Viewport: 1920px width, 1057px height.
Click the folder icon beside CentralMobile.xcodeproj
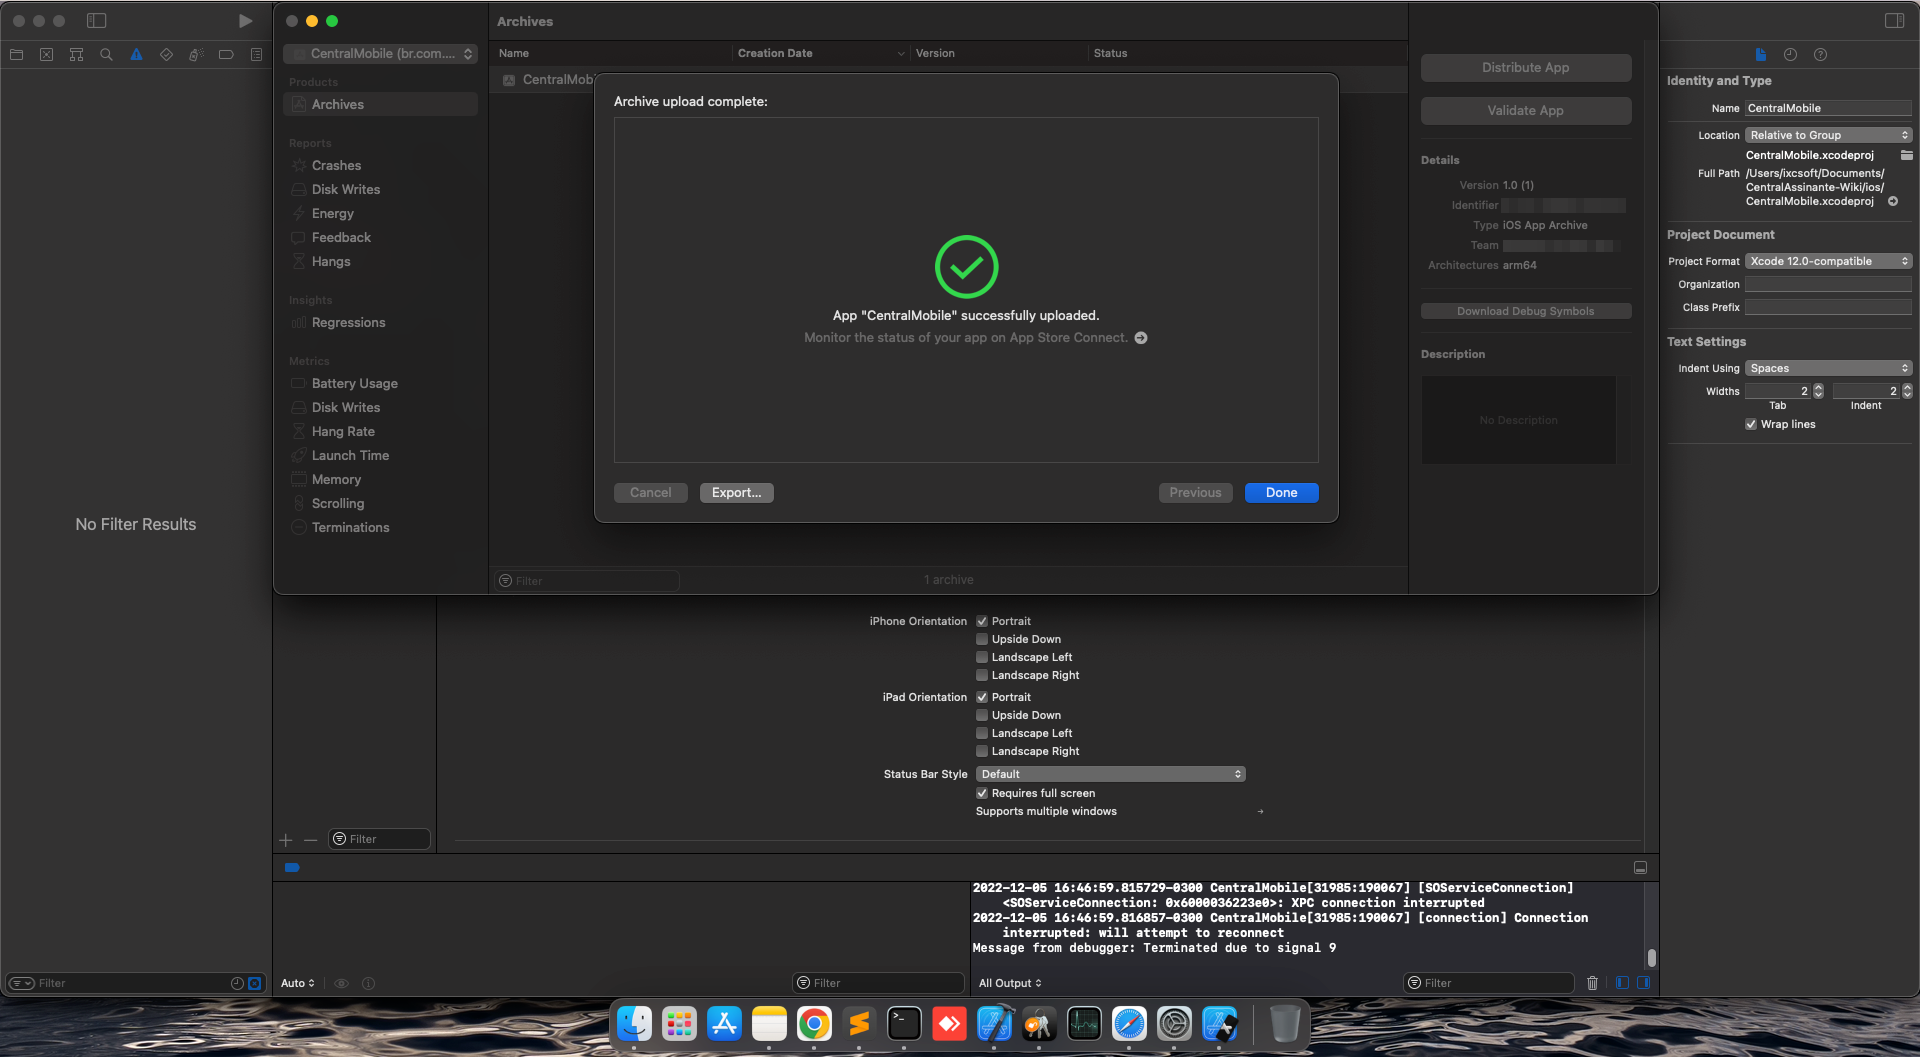(x=1906, y=155)
